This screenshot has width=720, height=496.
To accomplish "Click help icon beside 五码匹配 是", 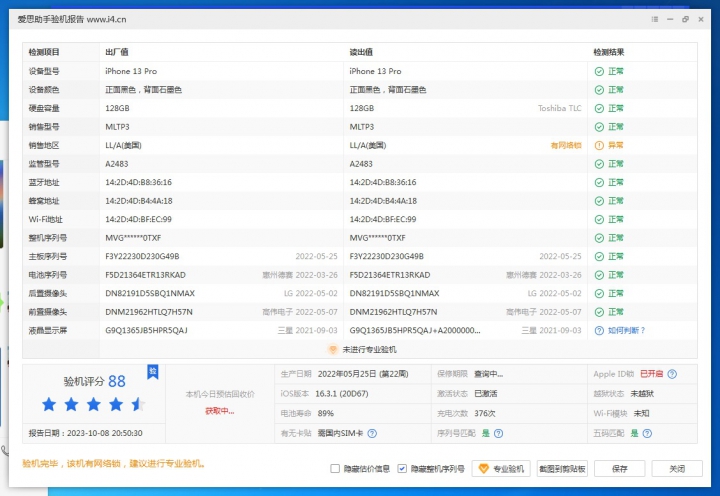I will 647,433.
